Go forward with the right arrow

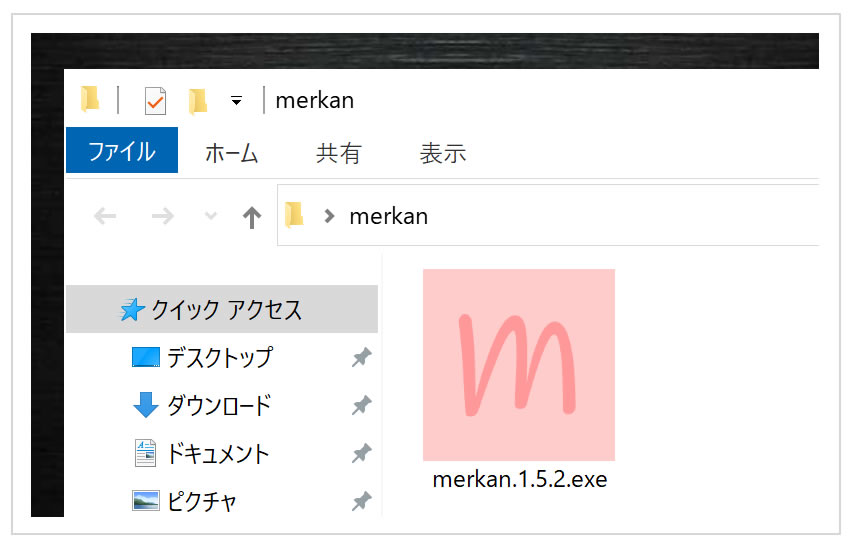[x=163, y=216]
